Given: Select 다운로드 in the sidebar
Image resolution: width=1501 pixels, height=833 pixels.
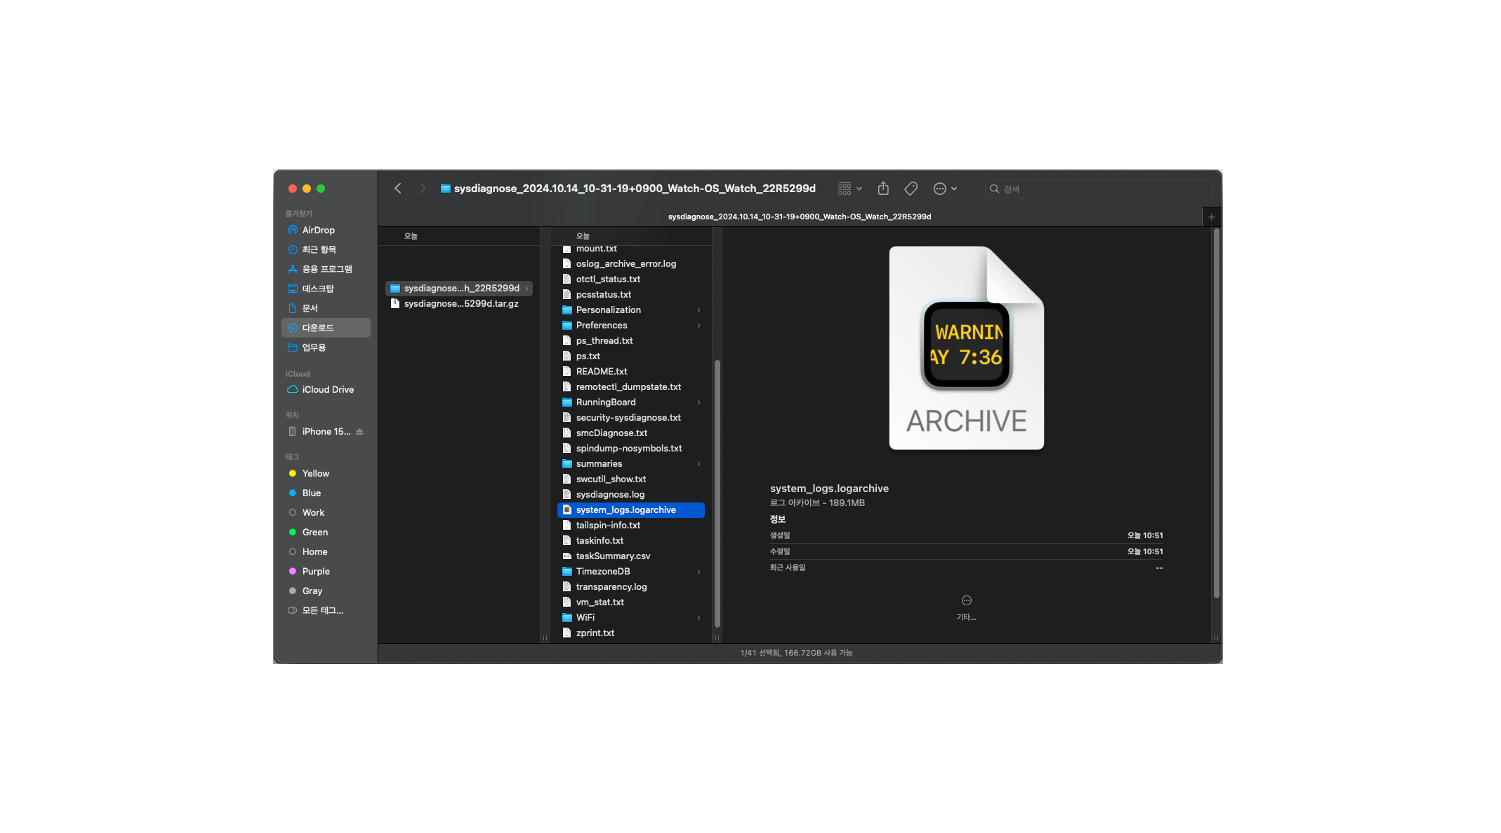Looking at the screenshot, I should [326, 328].
